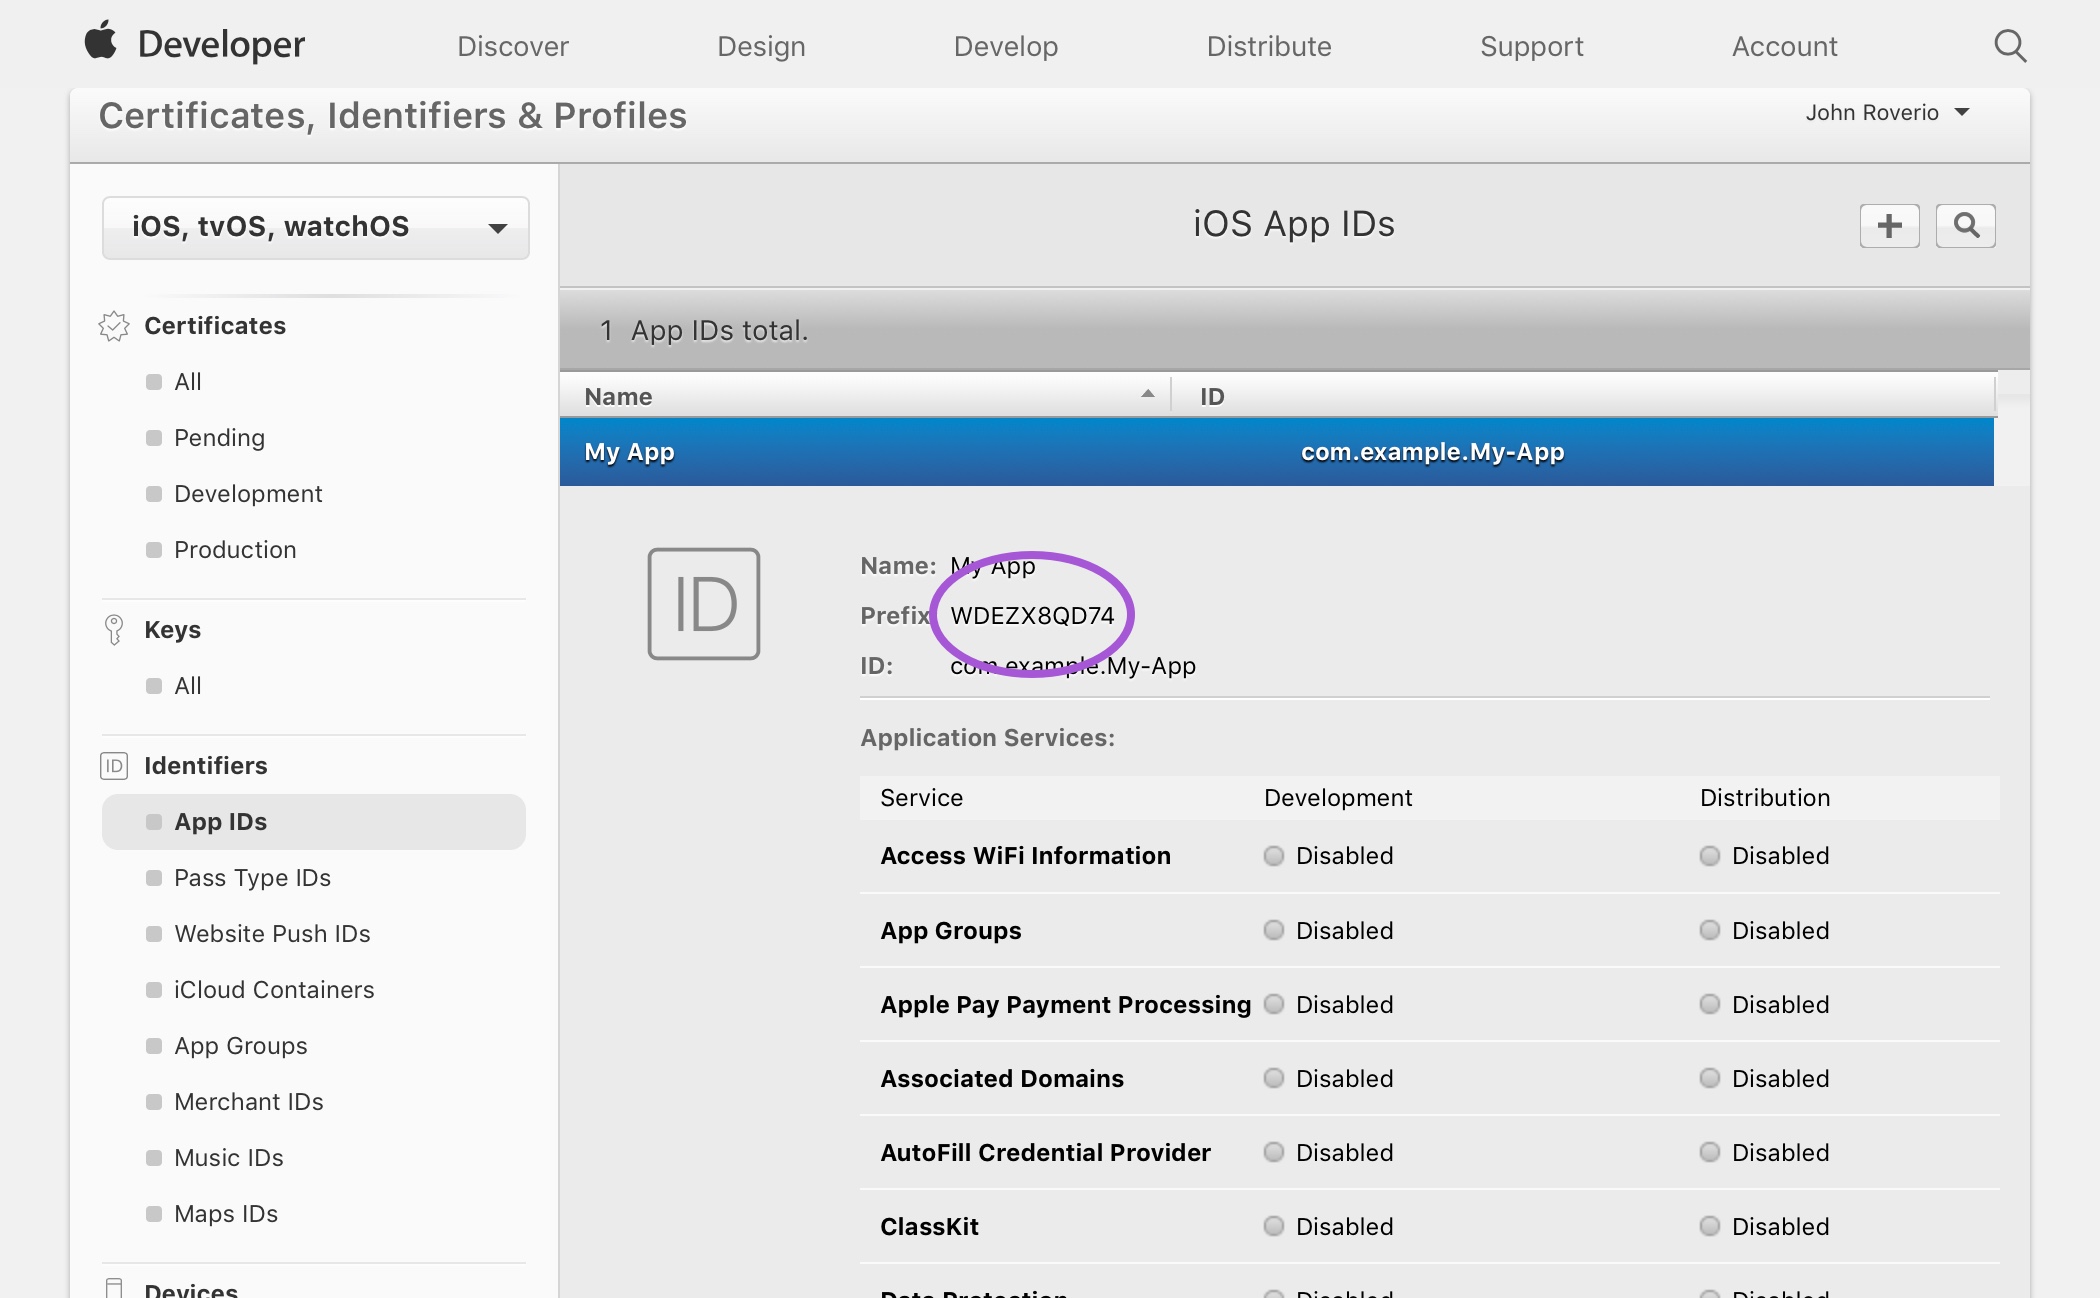Screen dimensions: 2100x1298
Task: Open Production certificates in sidebar
Action: click(235, 550)
